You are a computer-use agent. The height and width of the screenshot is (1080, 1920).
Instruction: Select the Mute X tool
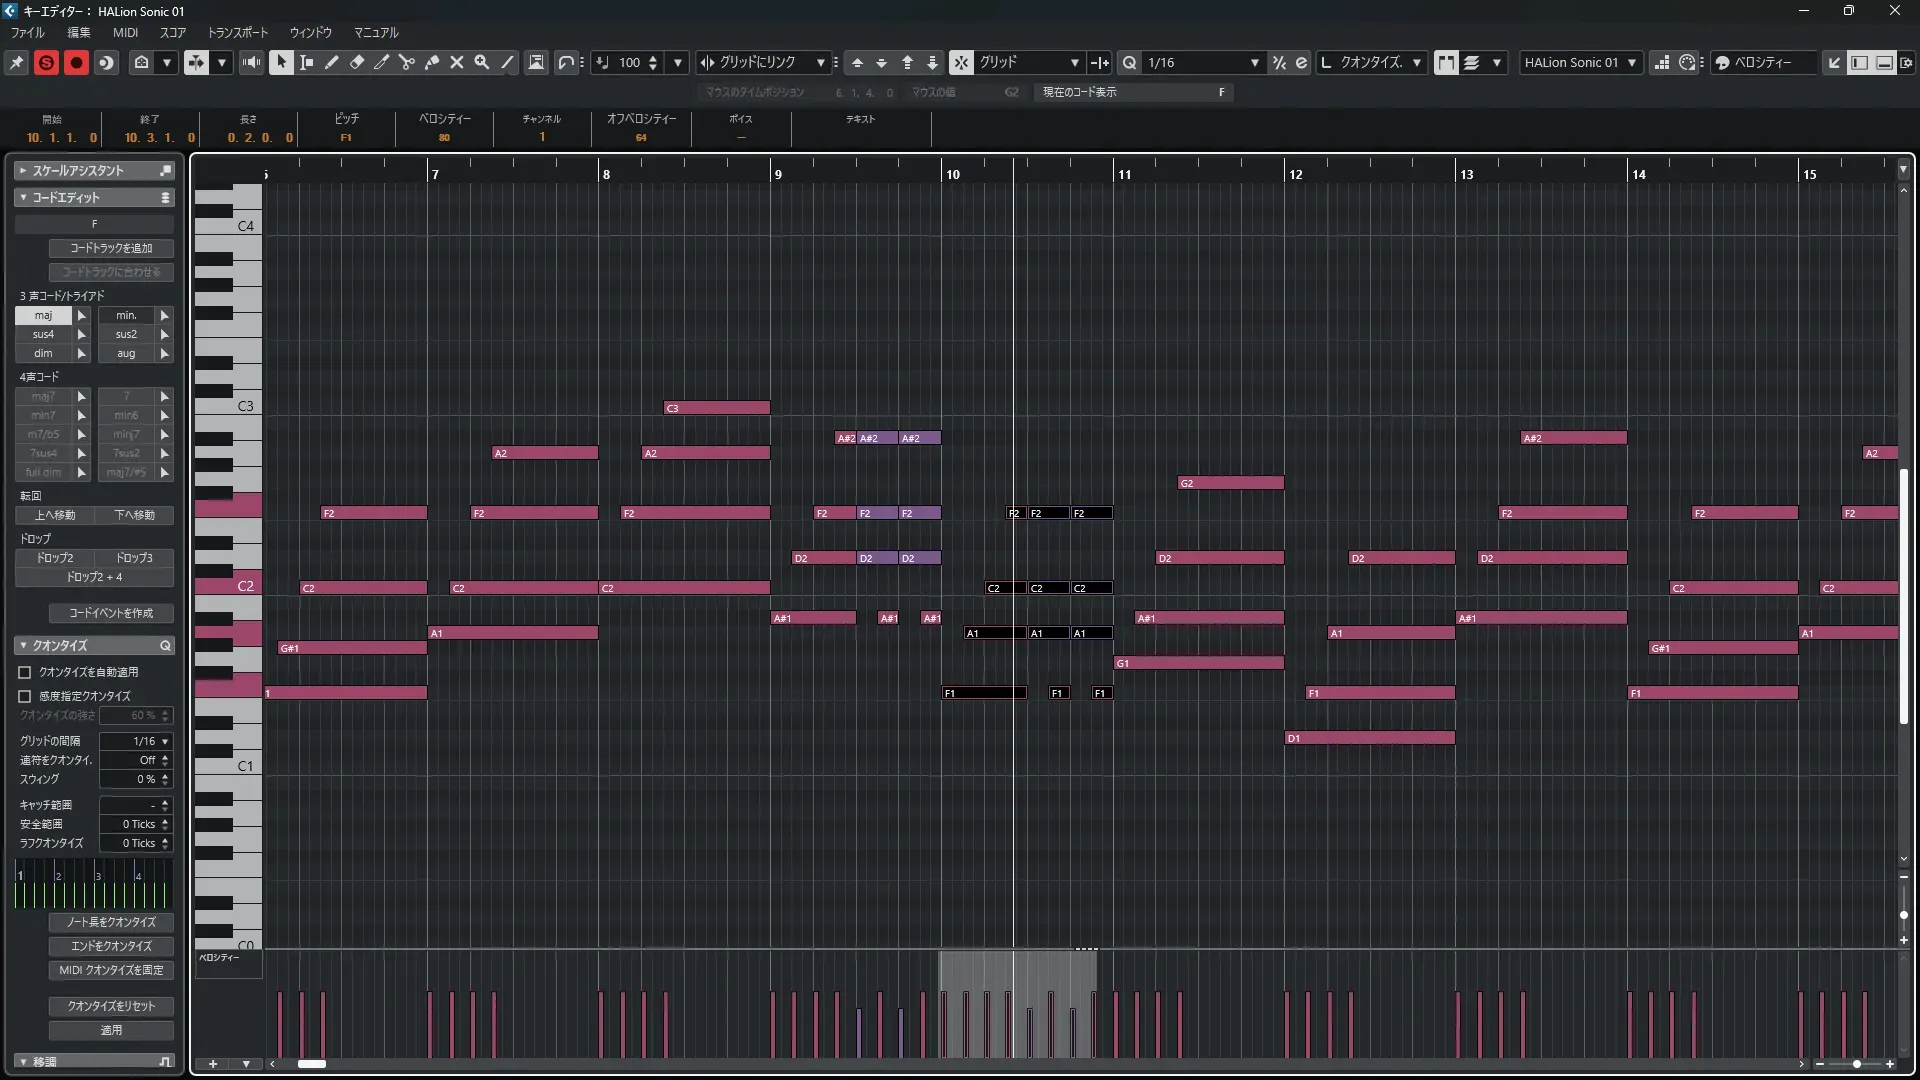(x=457, y=62)
